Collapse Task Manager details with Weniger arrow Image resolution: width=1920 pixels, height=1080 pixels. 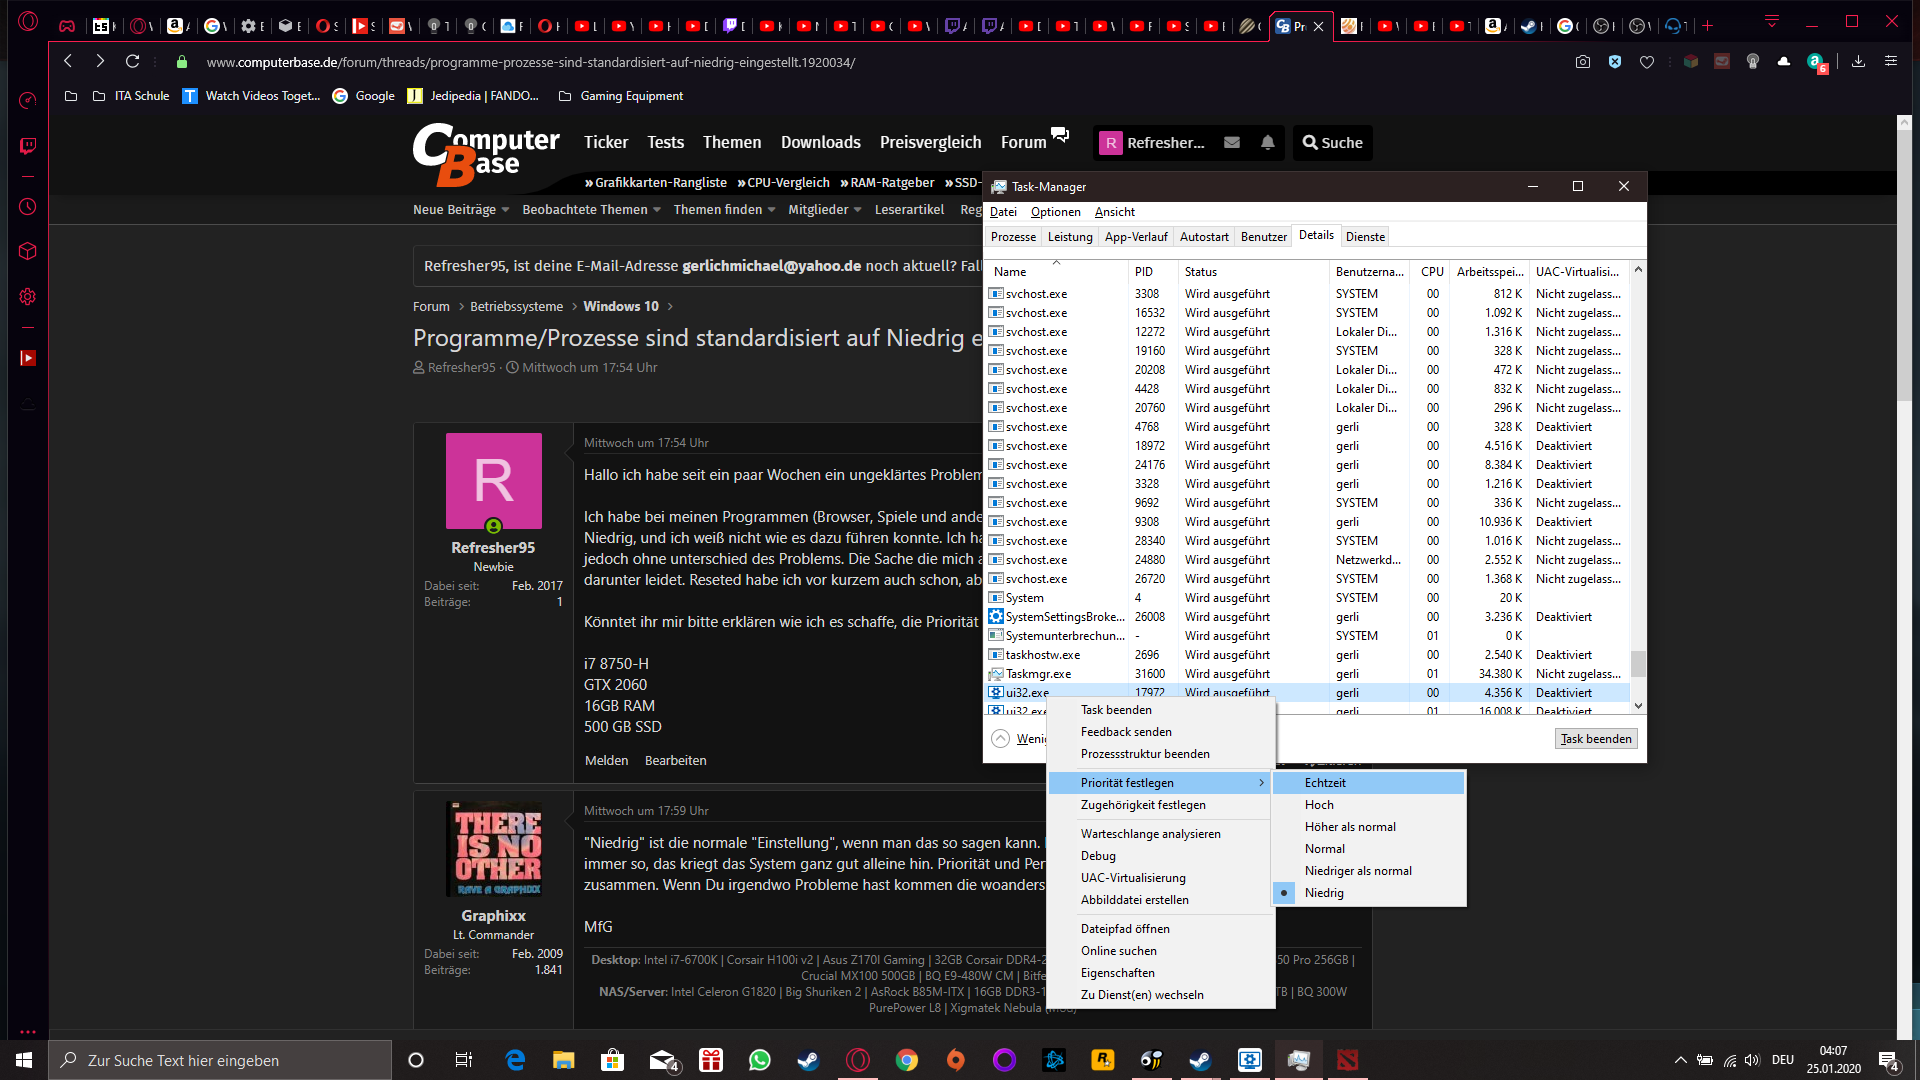[x=1001, y=739]
